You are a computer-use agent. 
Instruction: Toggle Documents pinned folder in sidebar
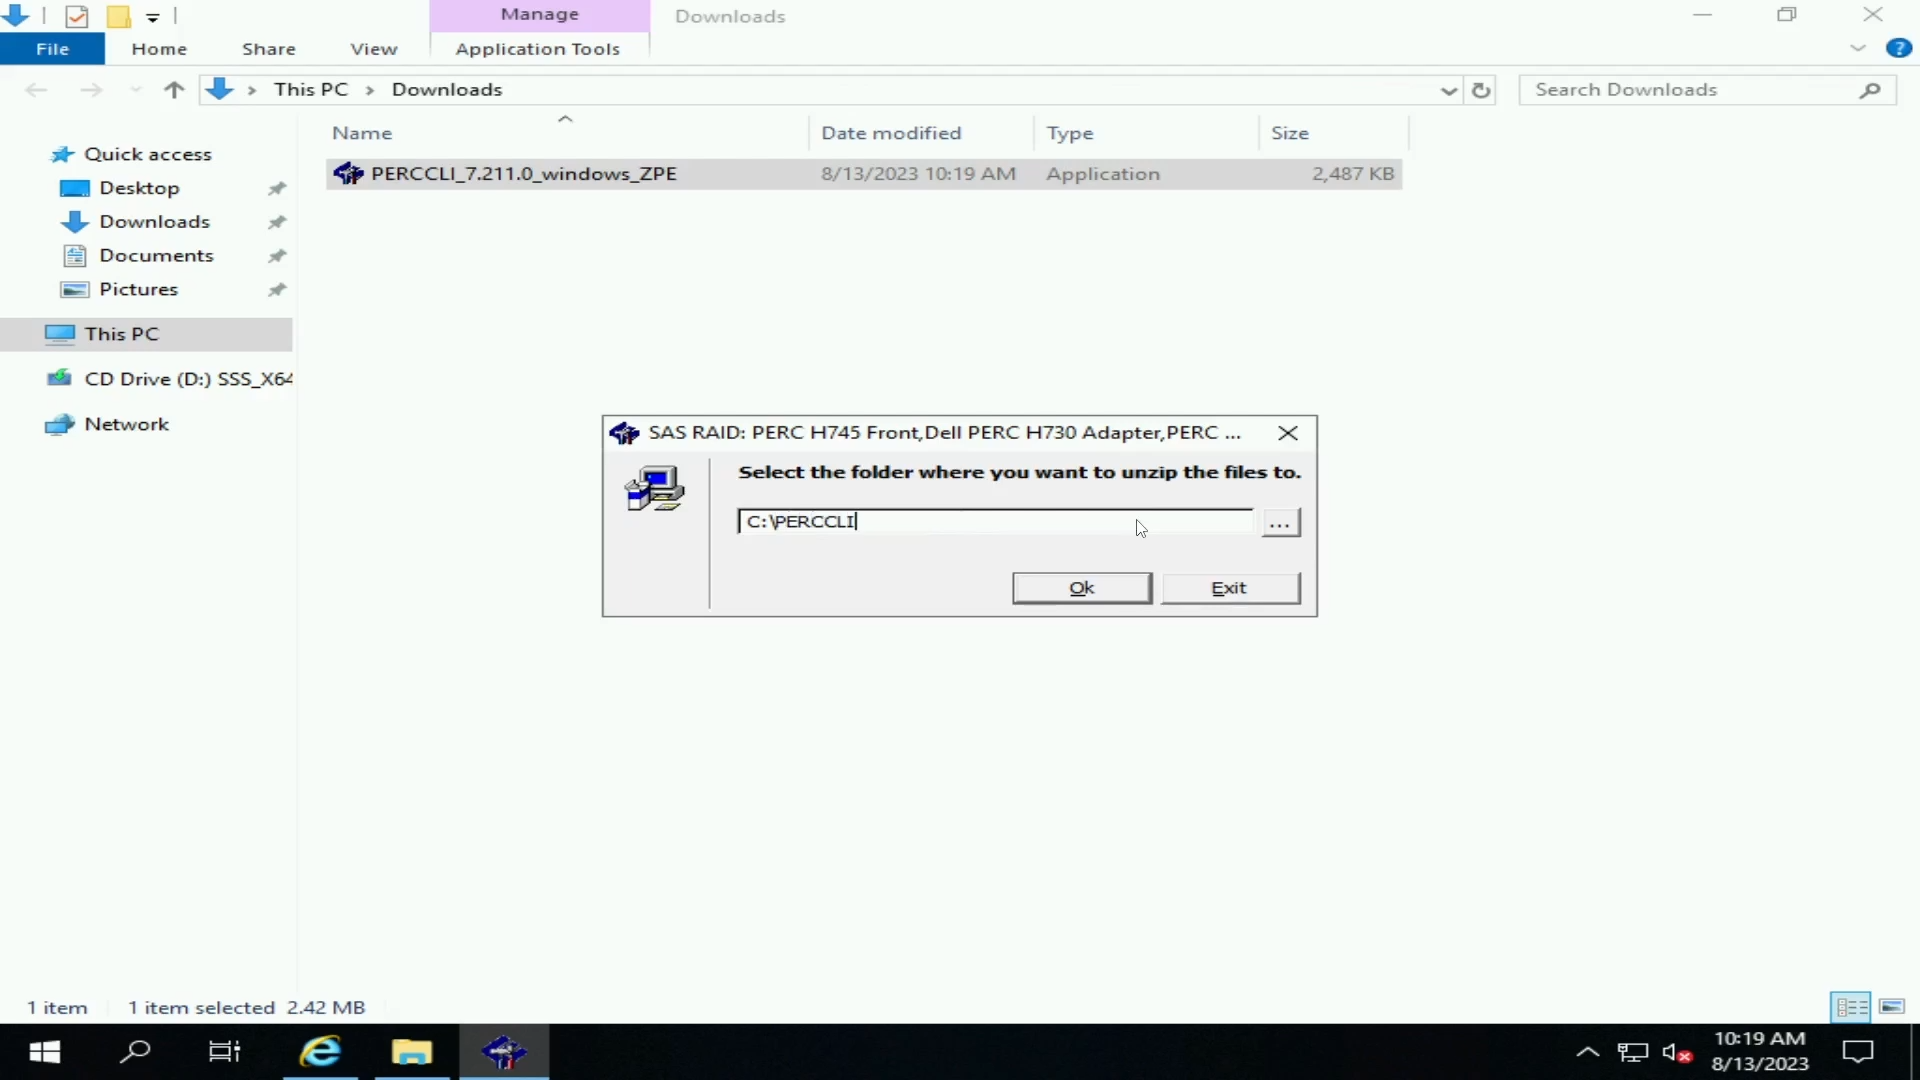click(276, 255)
